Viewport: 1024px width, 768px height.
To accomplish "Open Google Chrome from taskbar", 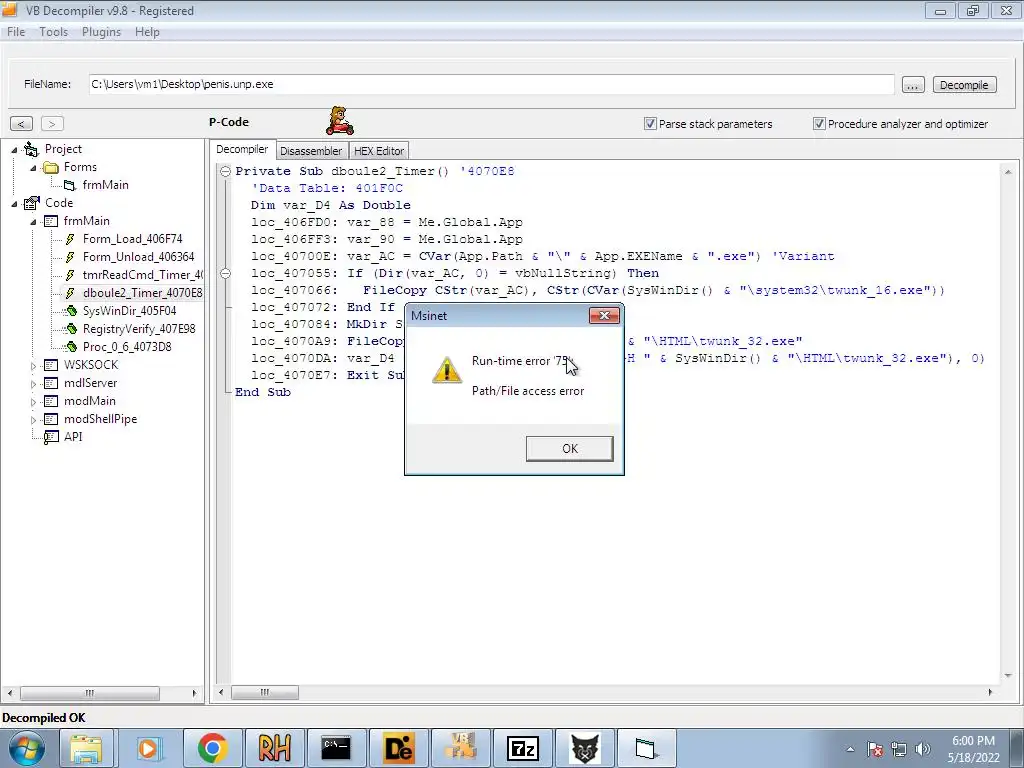I will click(x=212, y=748).
